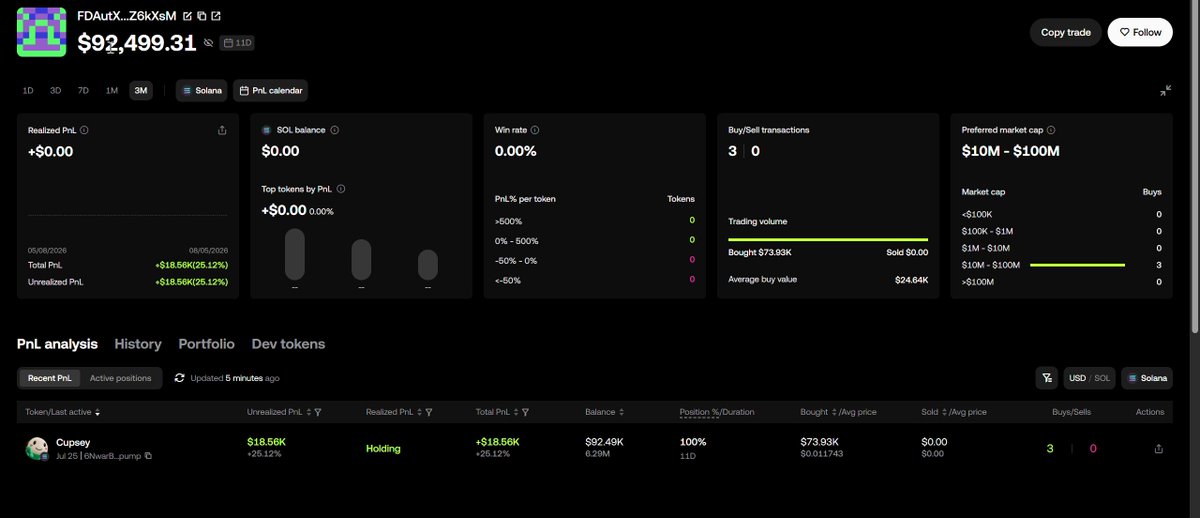Viewport: 1200px width, 518px height.
Task: Click the first bar in Top tokens chart
Action: pos(294,255)
